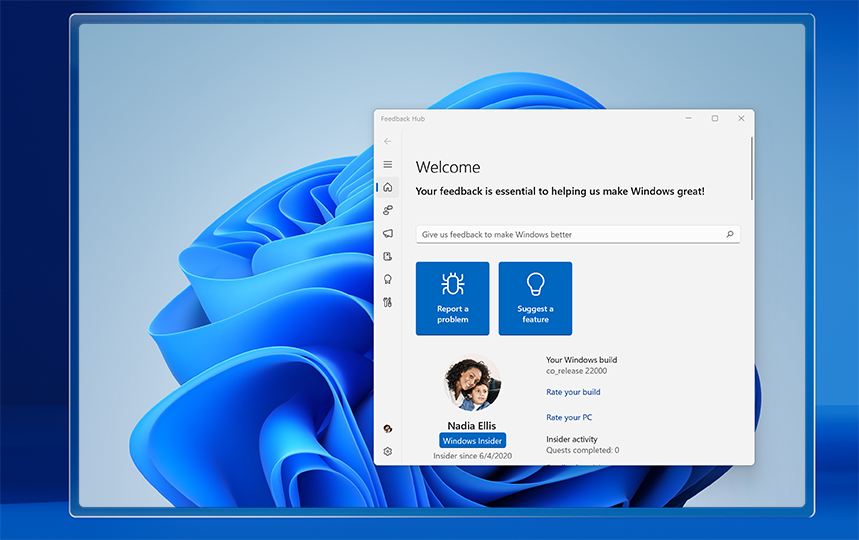This screenshot has width=859, height=540.
Task: Open Announcements megaphone icon in the sidebar
Action: tap(388, 233)
